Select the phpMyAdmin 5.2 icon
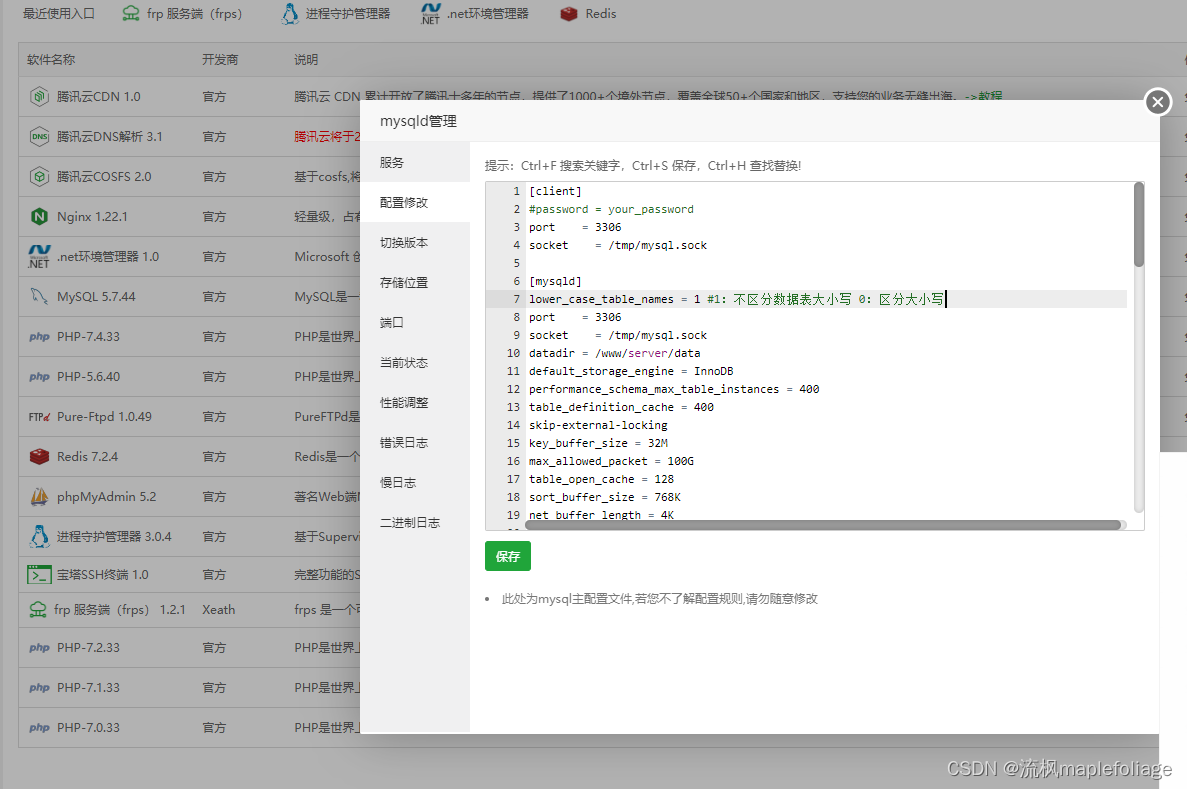This screenshot has width=1187, height=789. click(40, 496)
